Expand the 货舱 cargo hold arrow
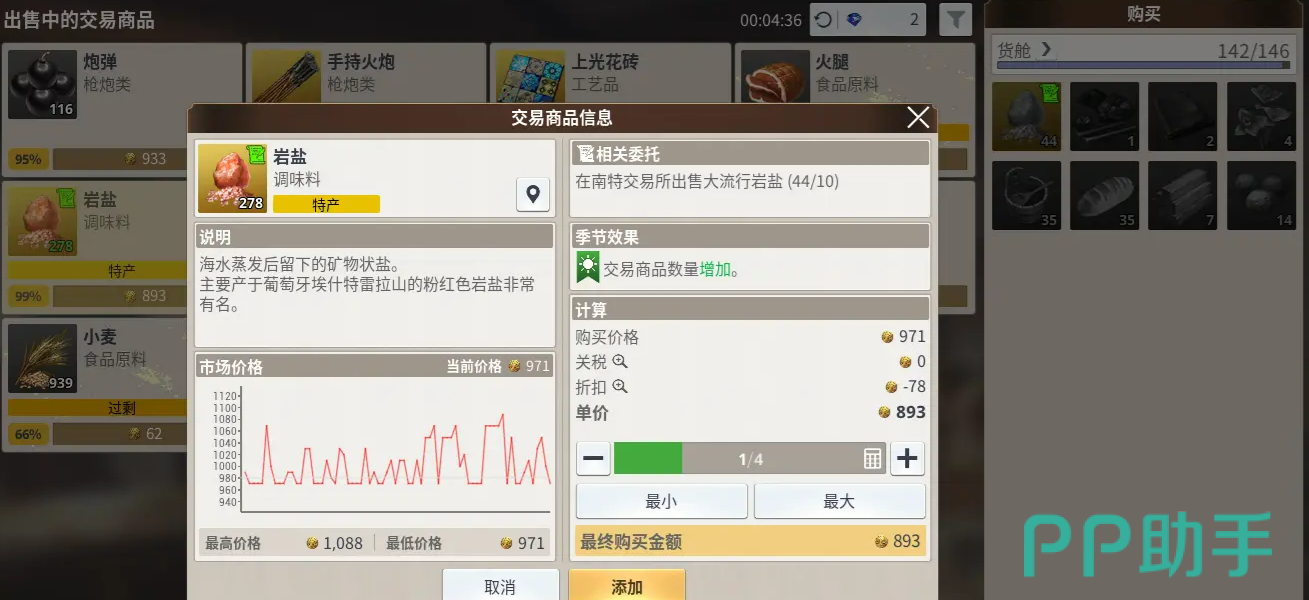Image resolution: width=1309 pixels, height=600 pixels. [1046, 49]
